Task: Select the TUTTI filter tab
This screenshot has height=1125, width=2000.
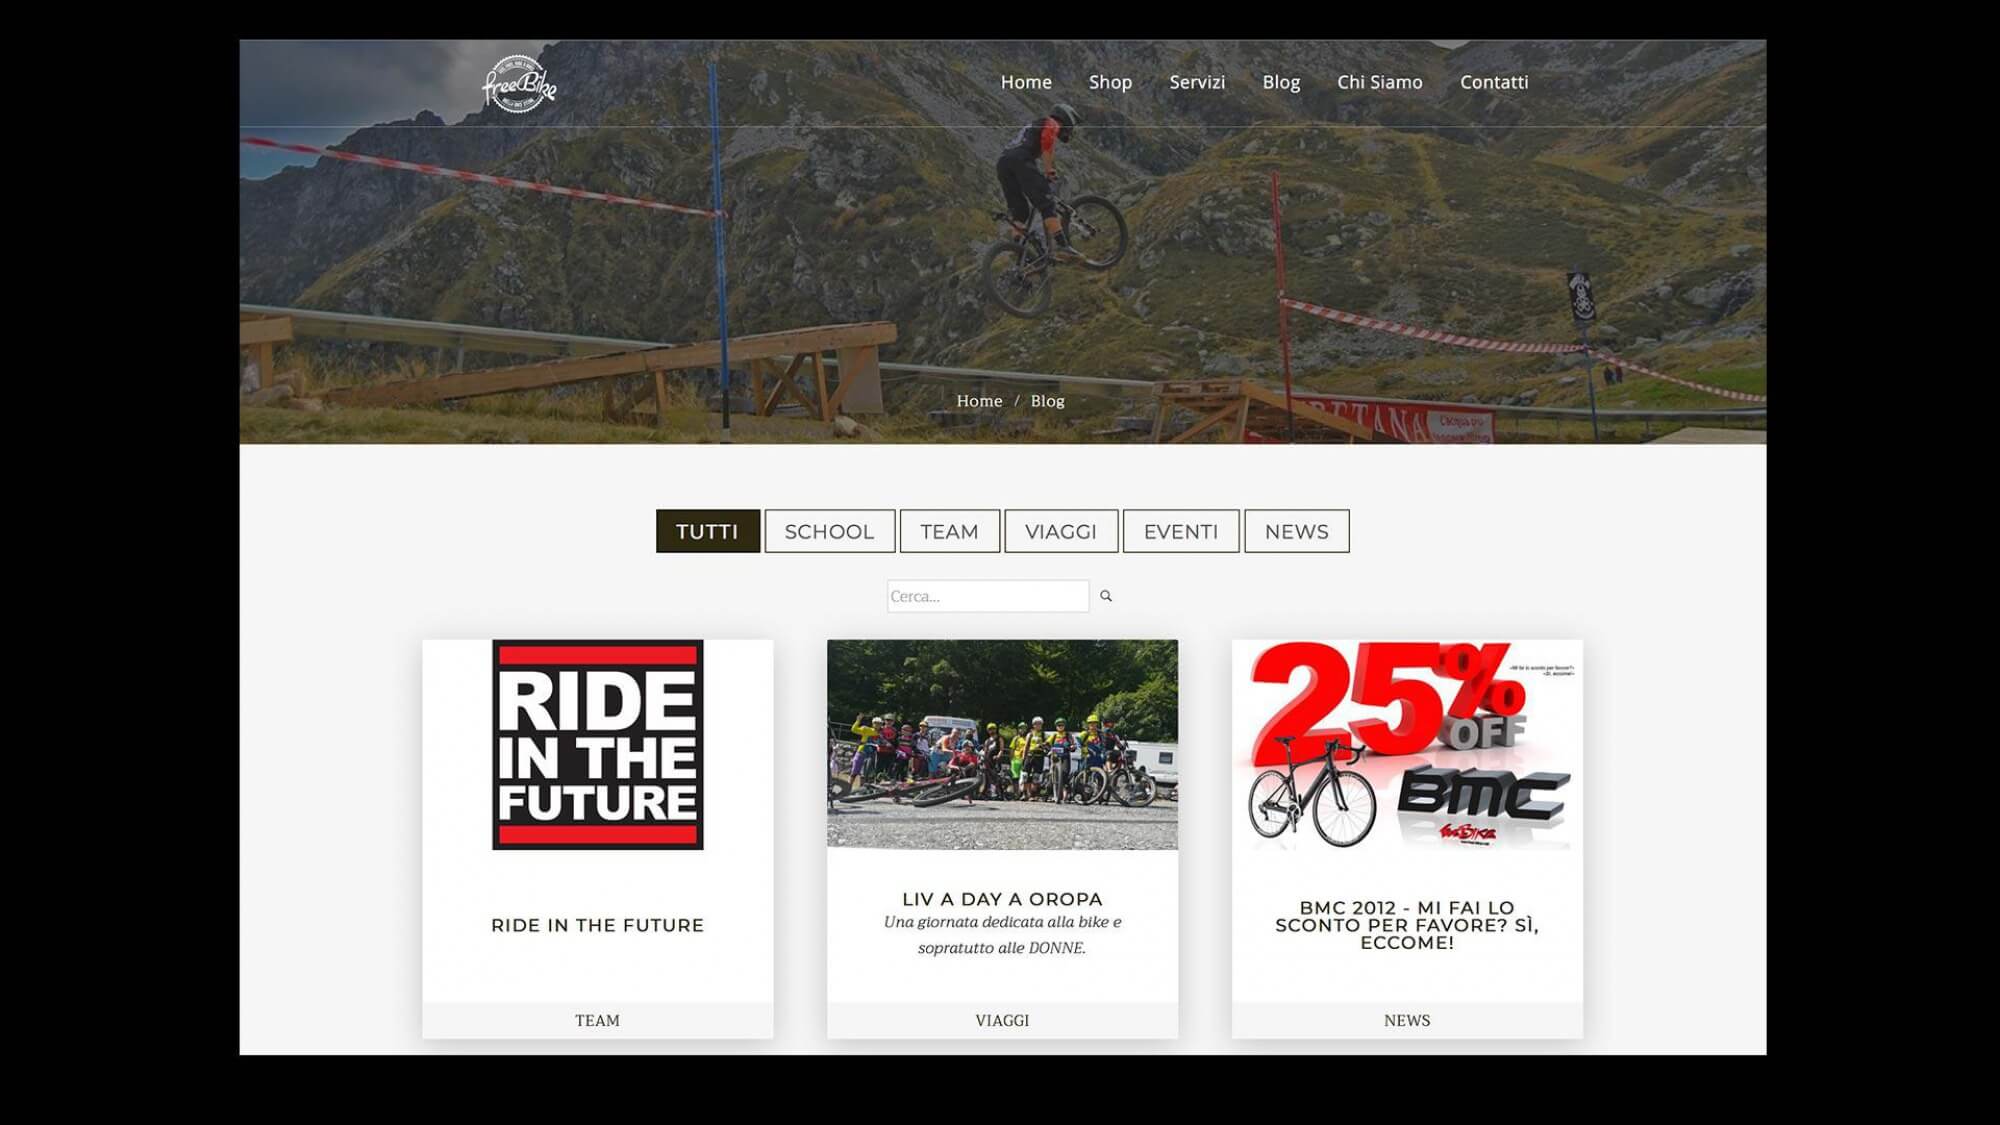Action: pos(707,531)
